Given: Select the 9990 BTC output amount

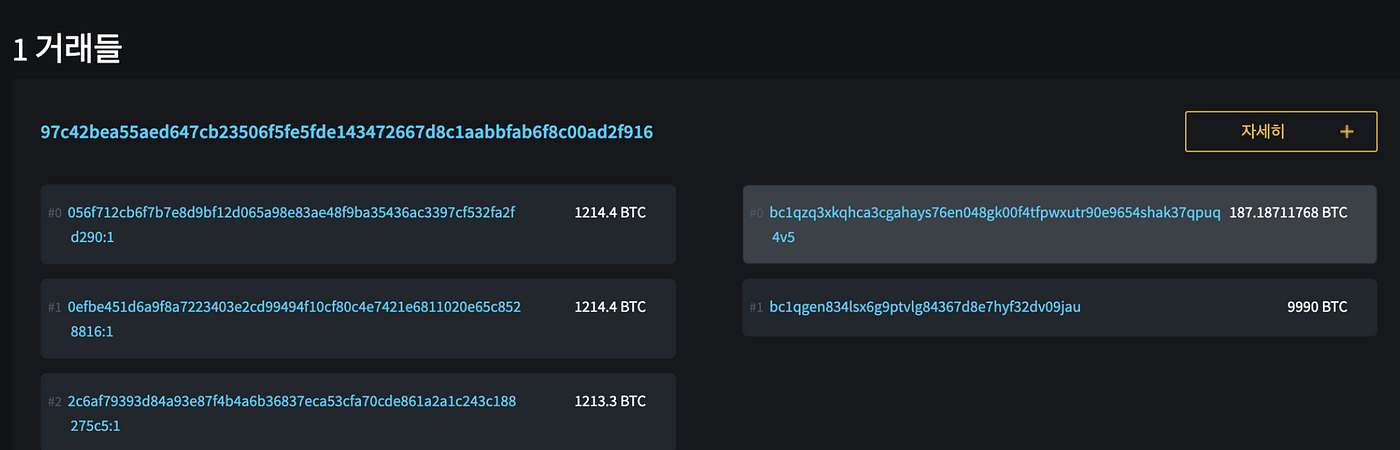Looking at the screenshot, I should [1317, 307].
